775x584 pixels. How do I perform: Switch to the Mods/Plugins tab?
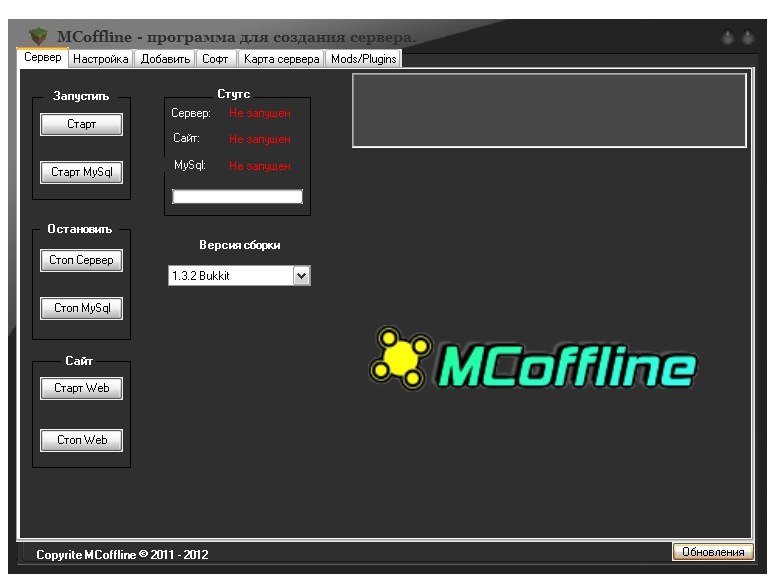[364, 59]
